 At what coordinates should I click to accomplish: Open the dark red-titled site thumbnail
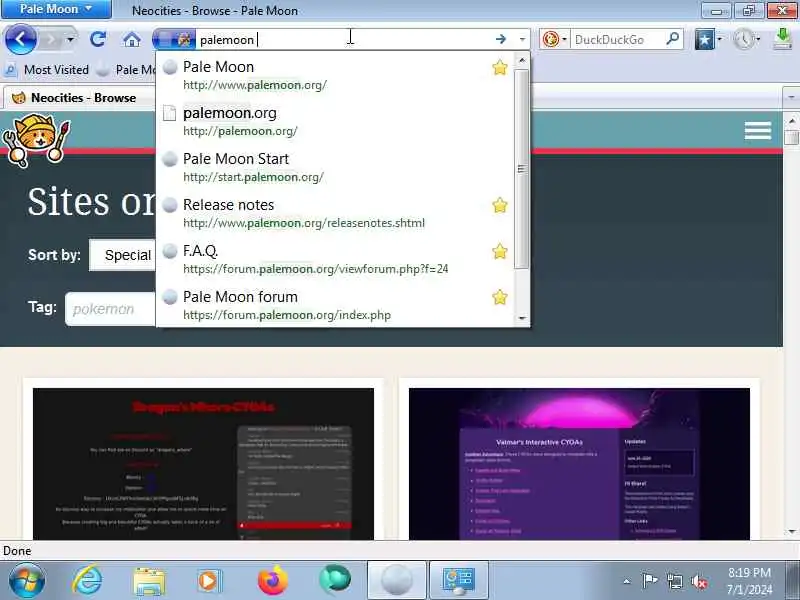(x=203, y=464)
